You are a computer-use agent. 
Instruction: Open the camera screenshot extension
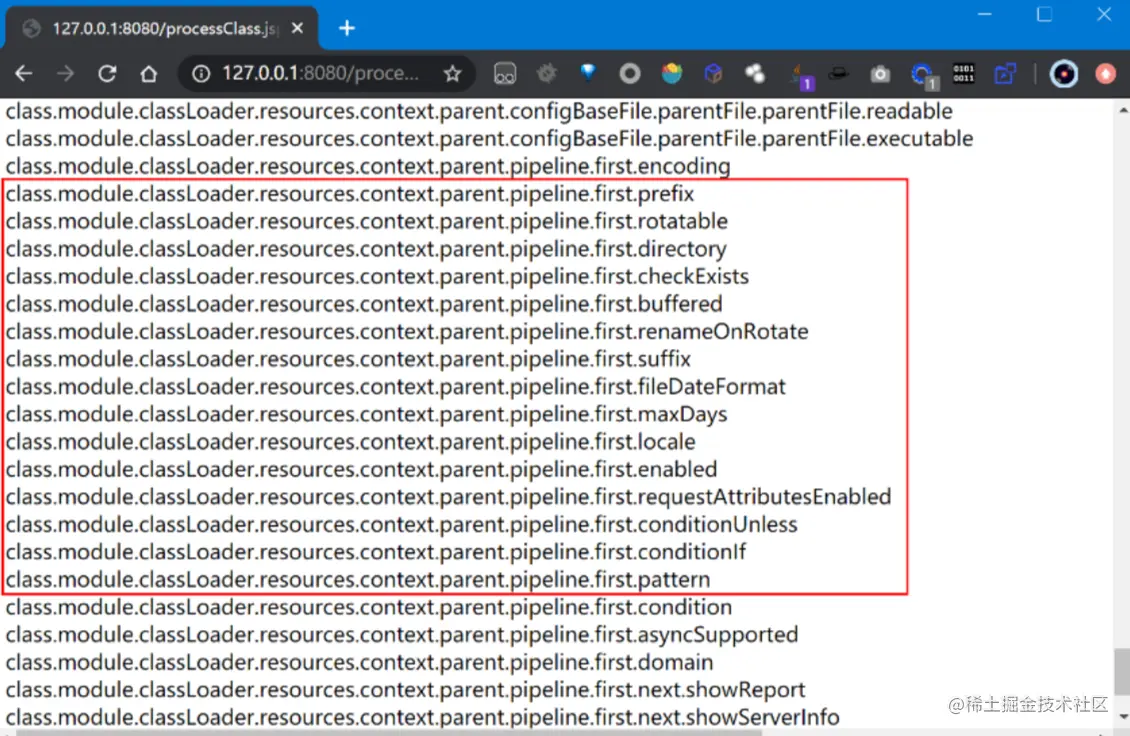coord(880,74)
